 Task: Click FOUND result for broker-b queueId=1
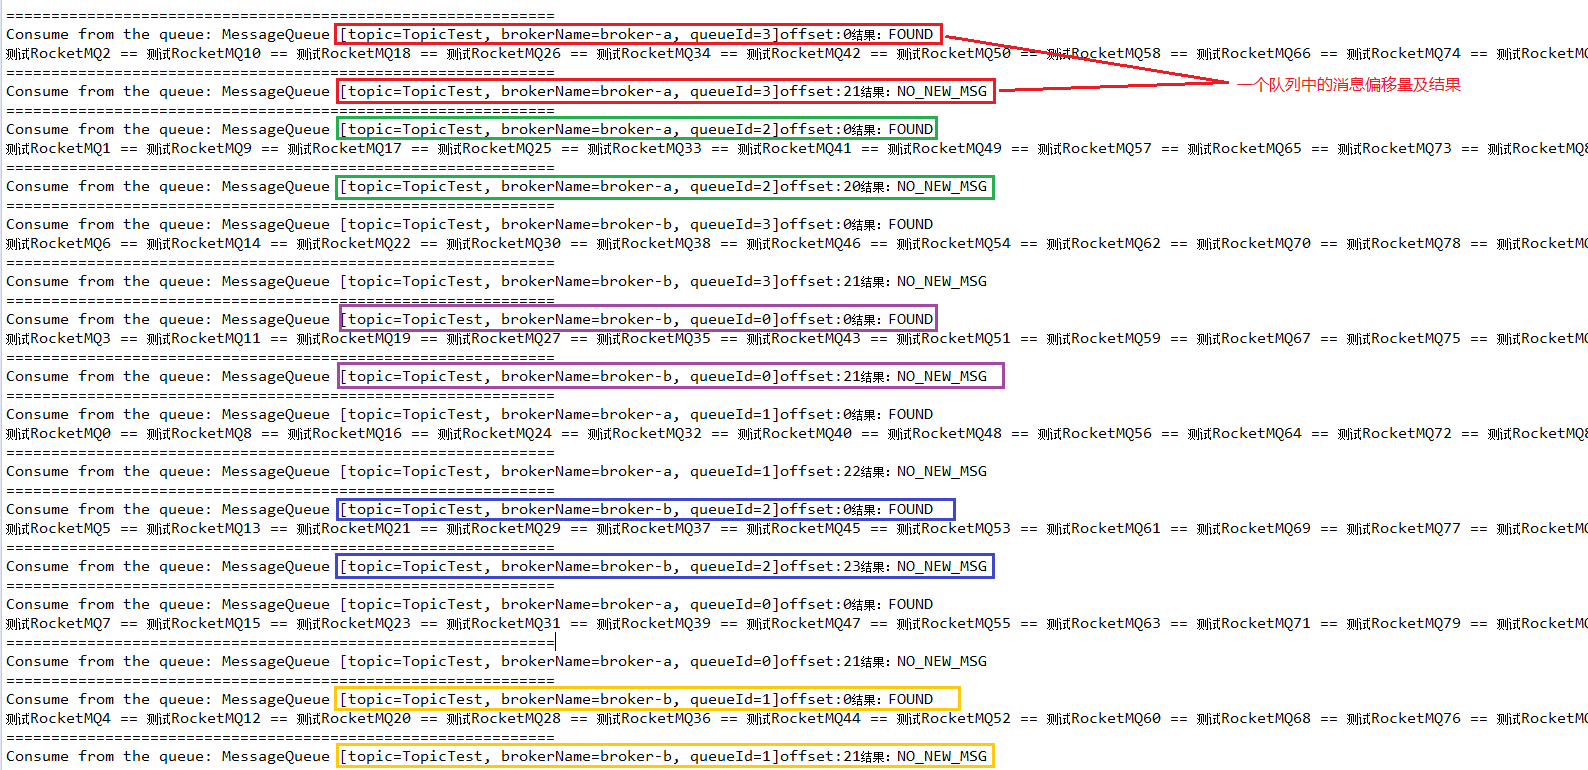tap(910, 699)
